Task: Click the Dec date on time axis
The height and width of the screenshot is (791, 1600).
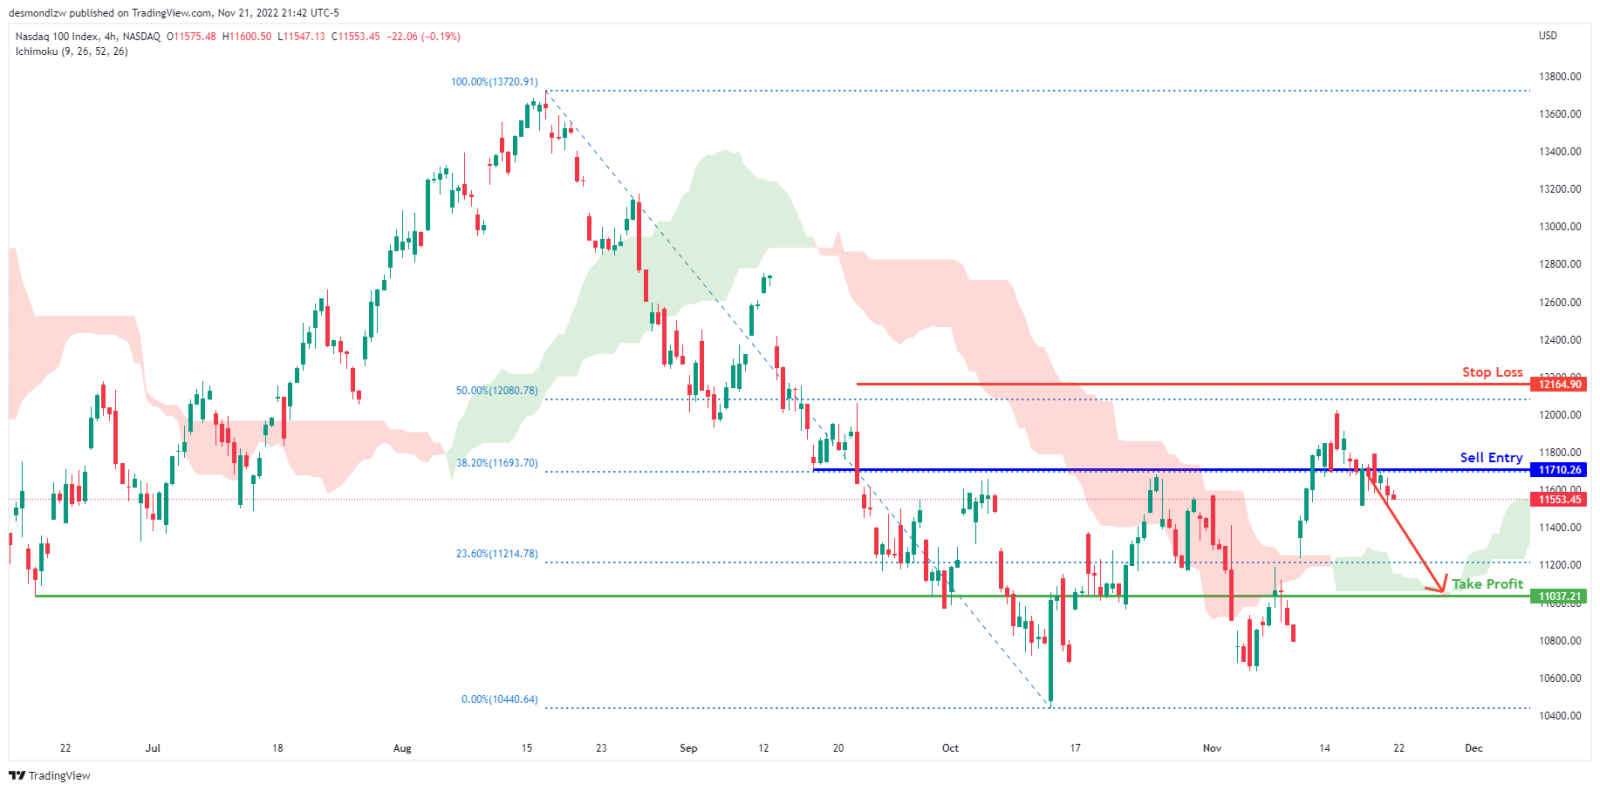Action: 1474,748
